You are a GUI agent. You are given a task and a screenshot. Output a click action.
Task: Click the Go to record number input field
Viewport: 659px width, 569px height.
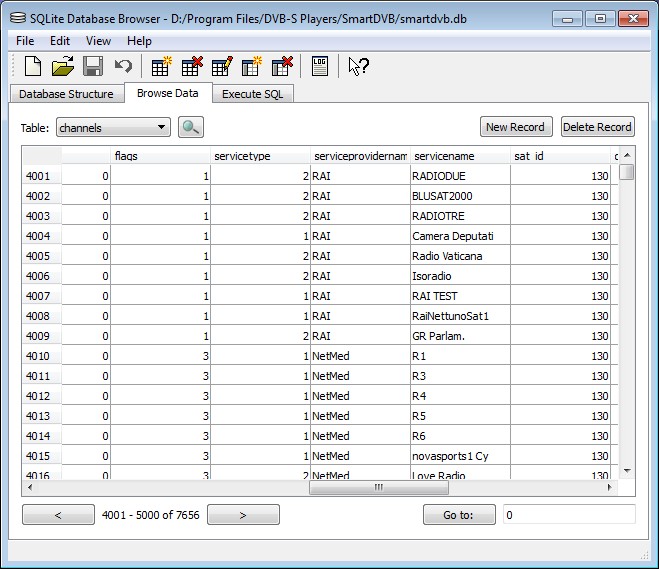569,515
